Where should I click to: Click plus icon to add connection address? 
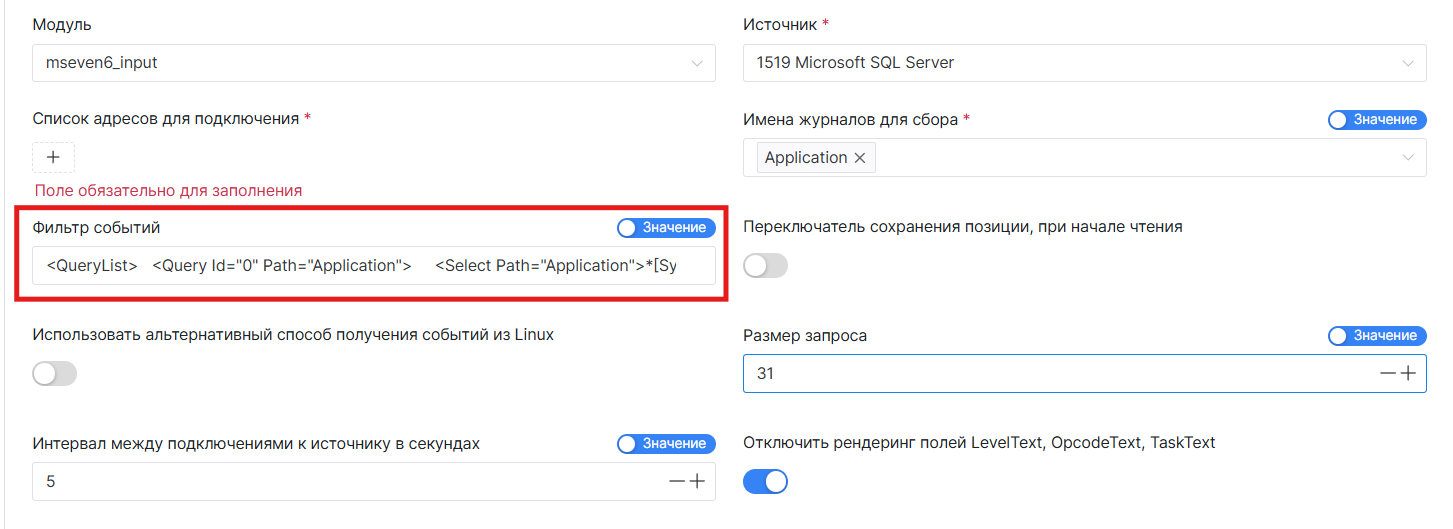click(x=53, y=157)
